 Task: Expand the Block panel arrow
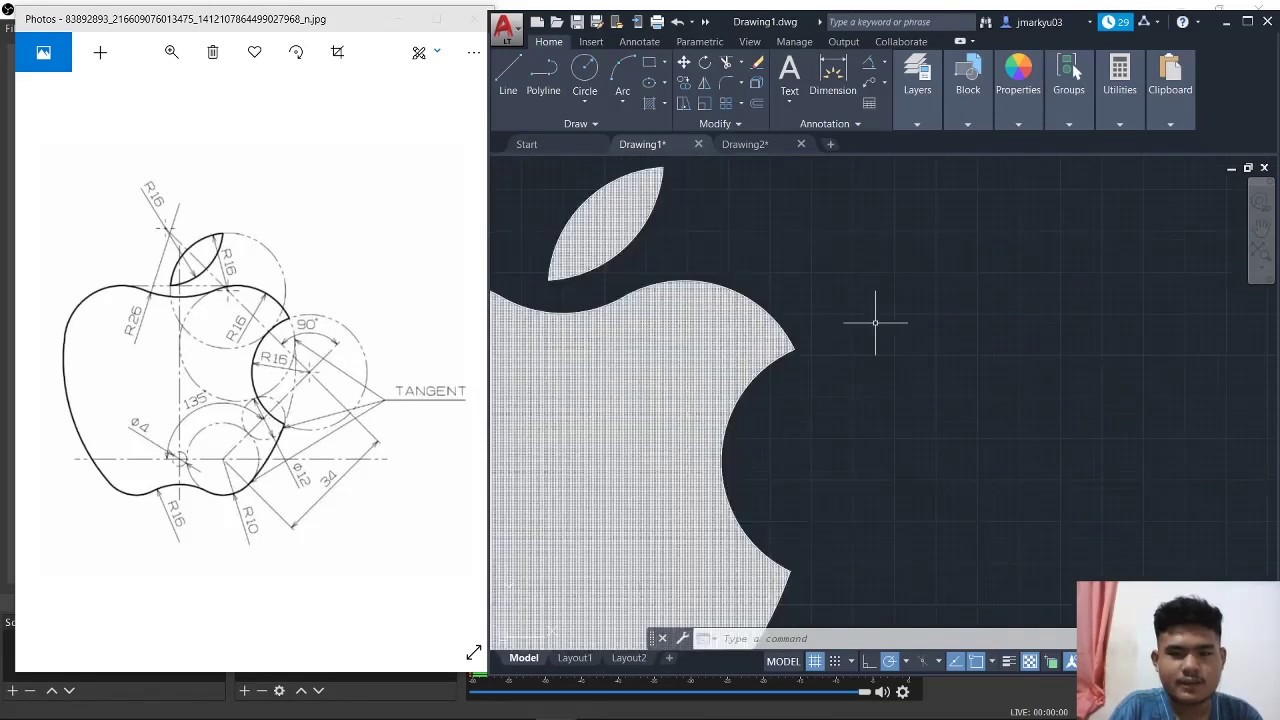(968, 124)
